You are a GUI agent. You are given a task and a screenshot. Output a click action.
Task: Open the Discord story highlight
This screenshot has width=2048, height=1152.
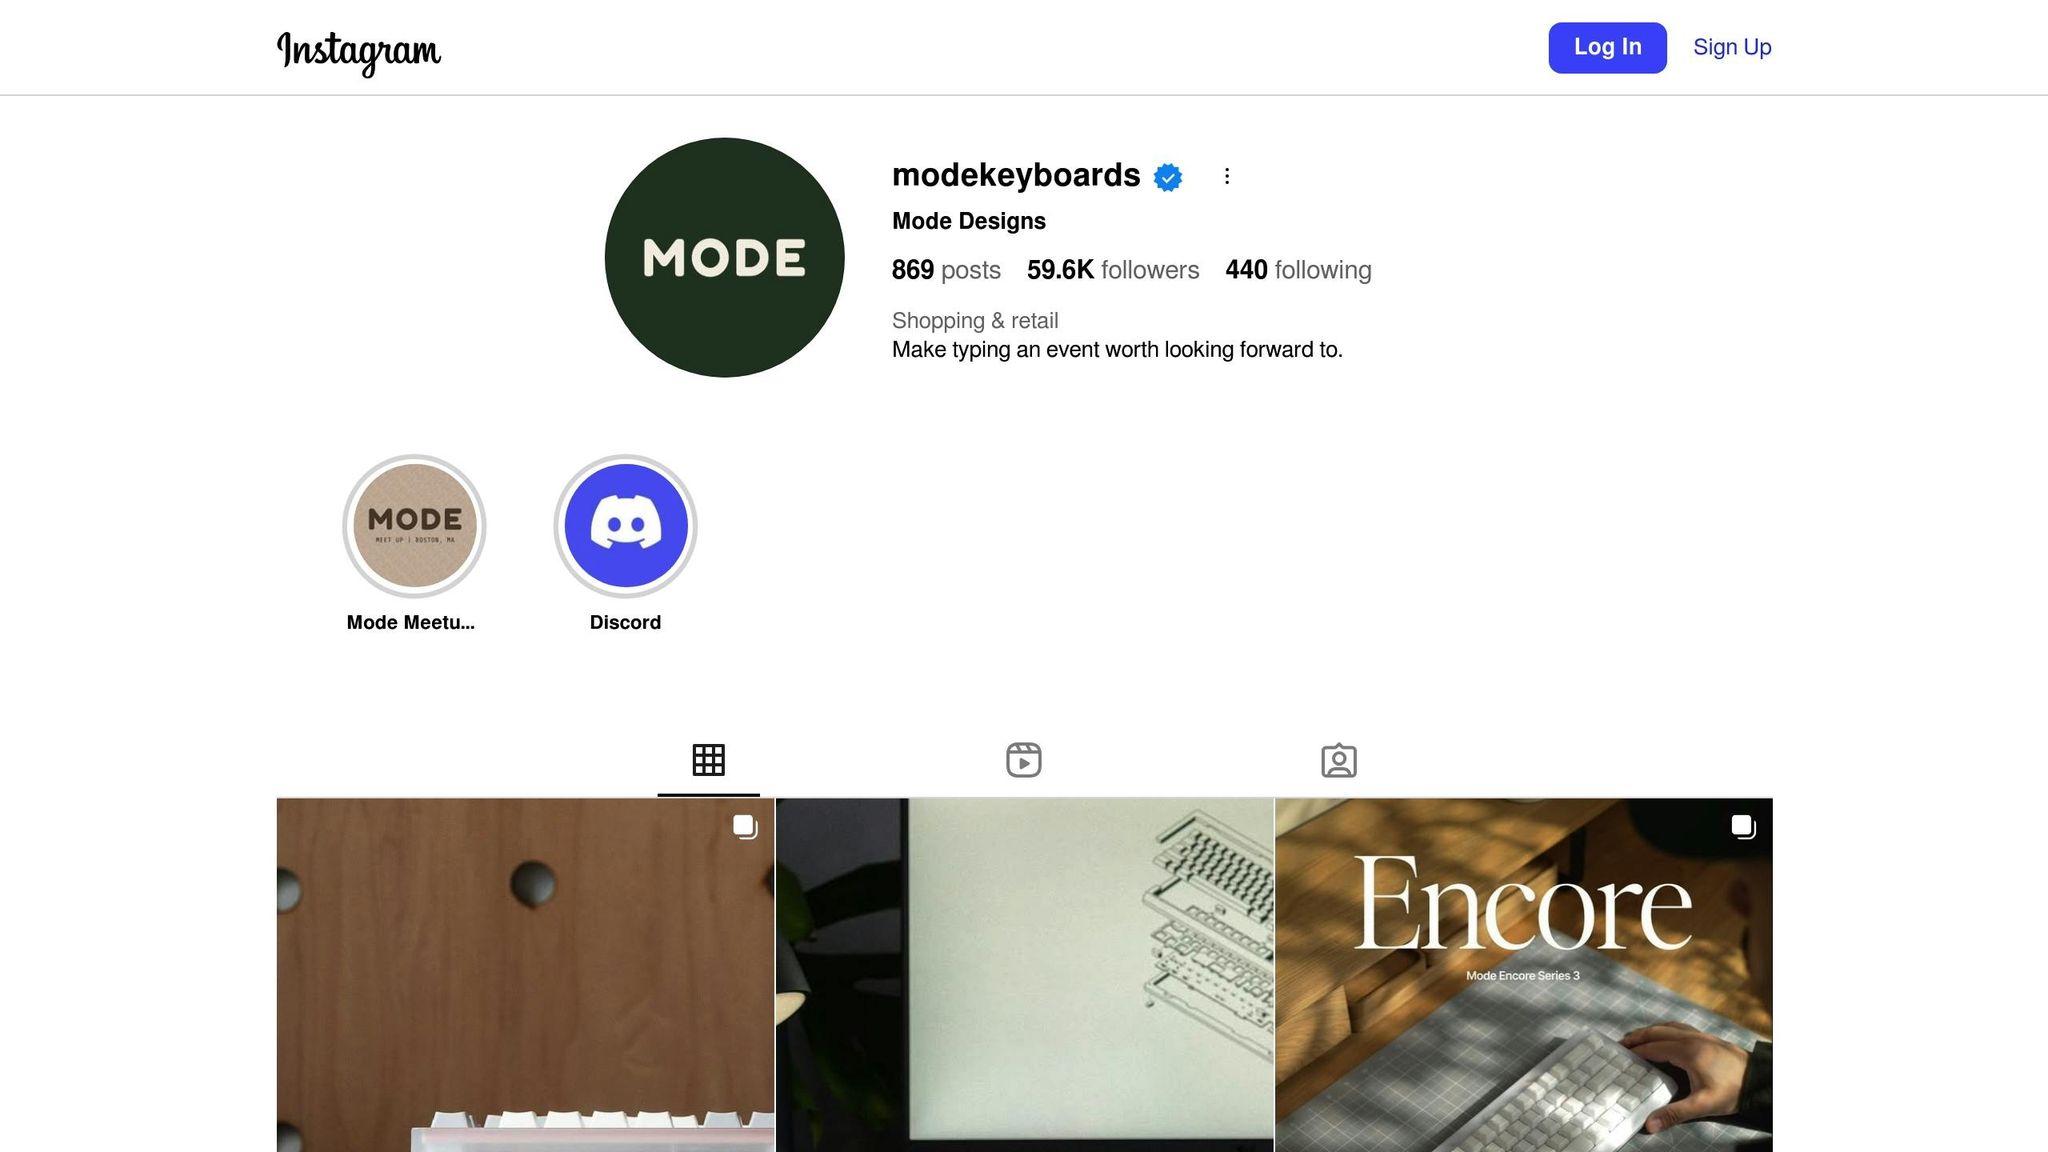625,526
